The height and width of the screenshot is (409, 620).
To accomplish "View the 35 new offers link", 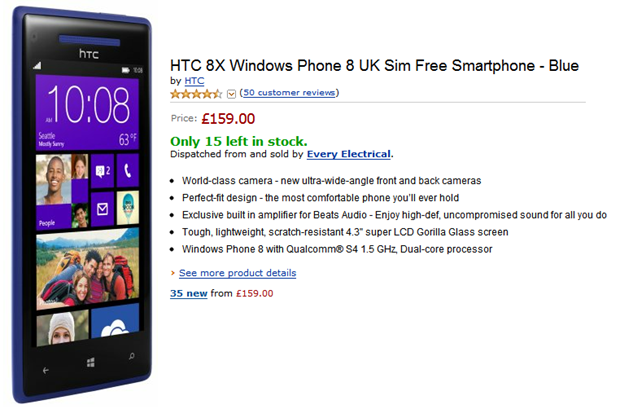I will [x=189, y=293].
